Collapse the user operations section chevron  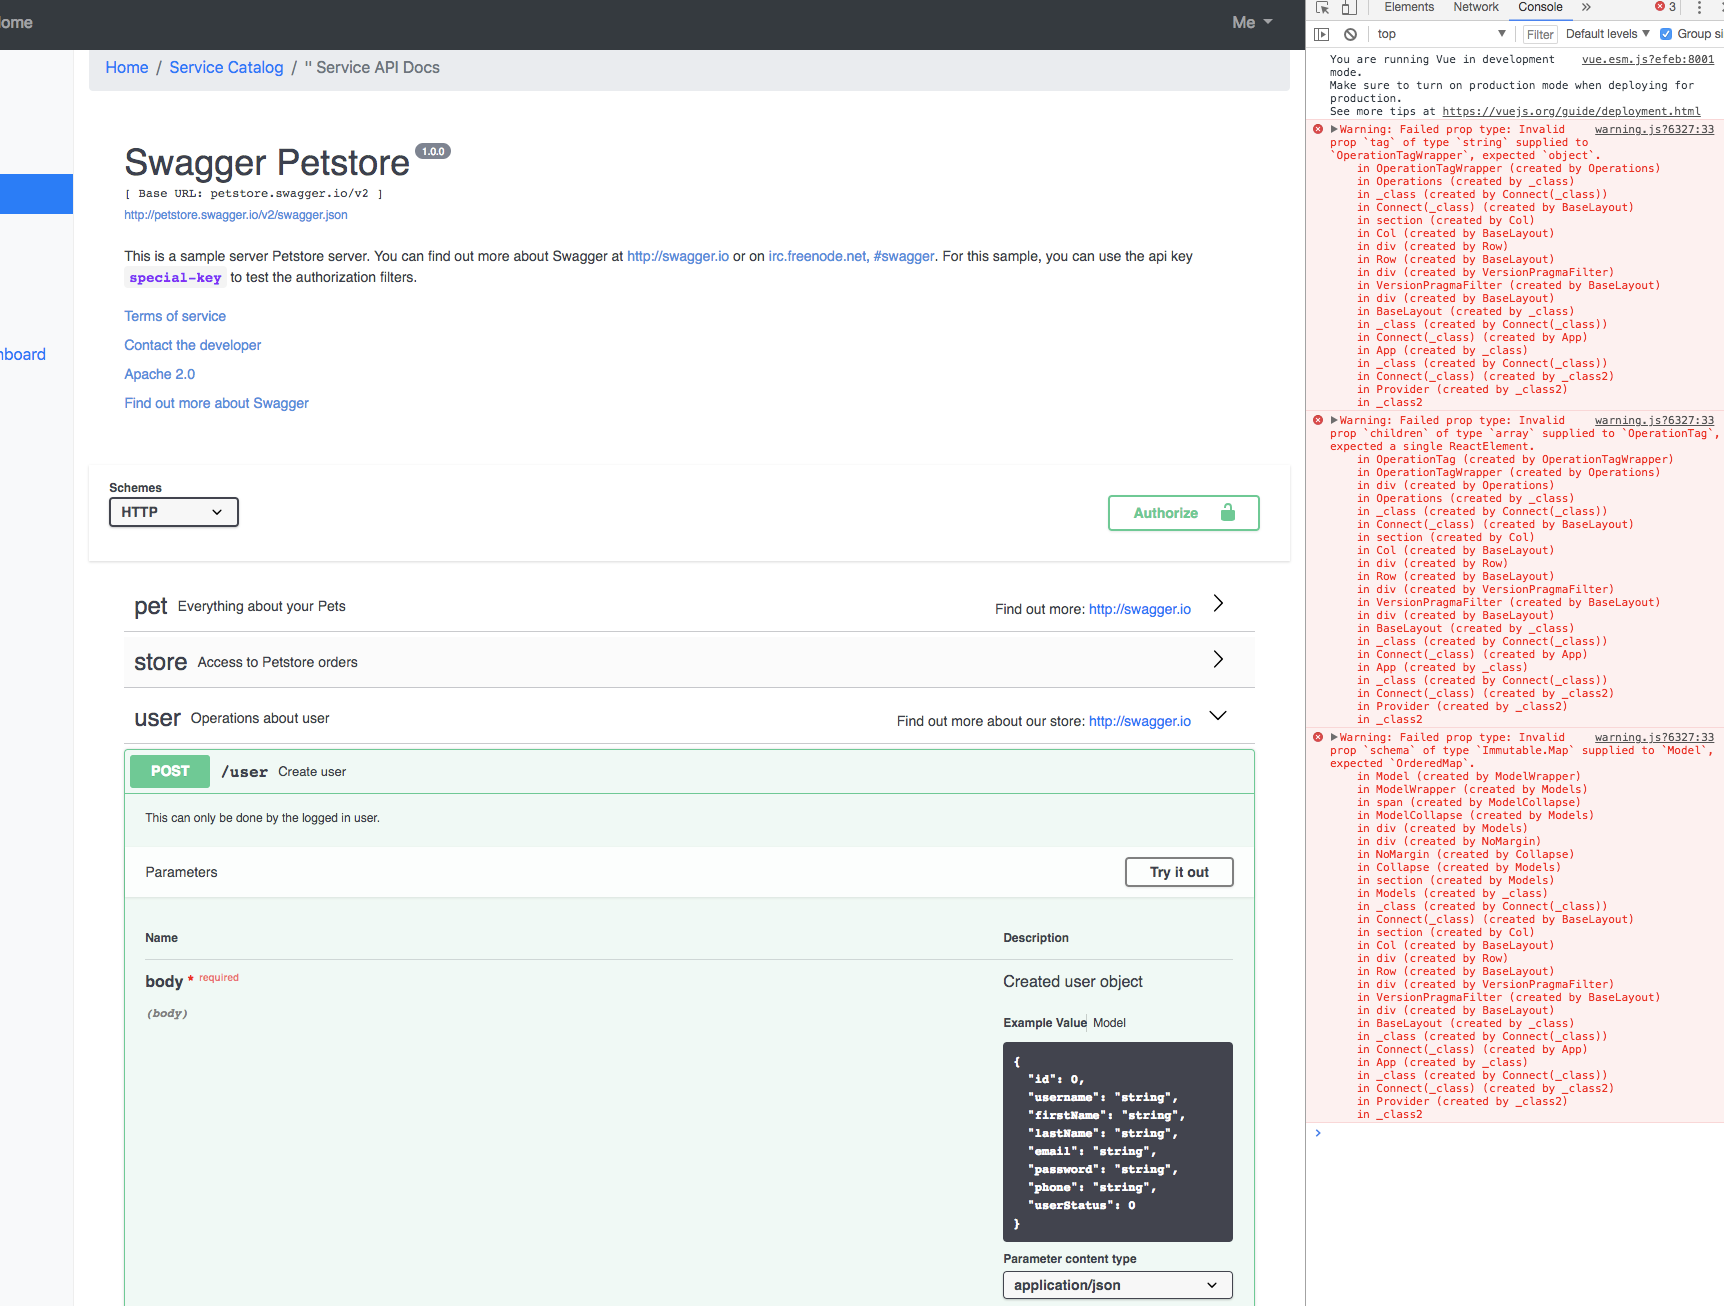tap(1217, 715)
